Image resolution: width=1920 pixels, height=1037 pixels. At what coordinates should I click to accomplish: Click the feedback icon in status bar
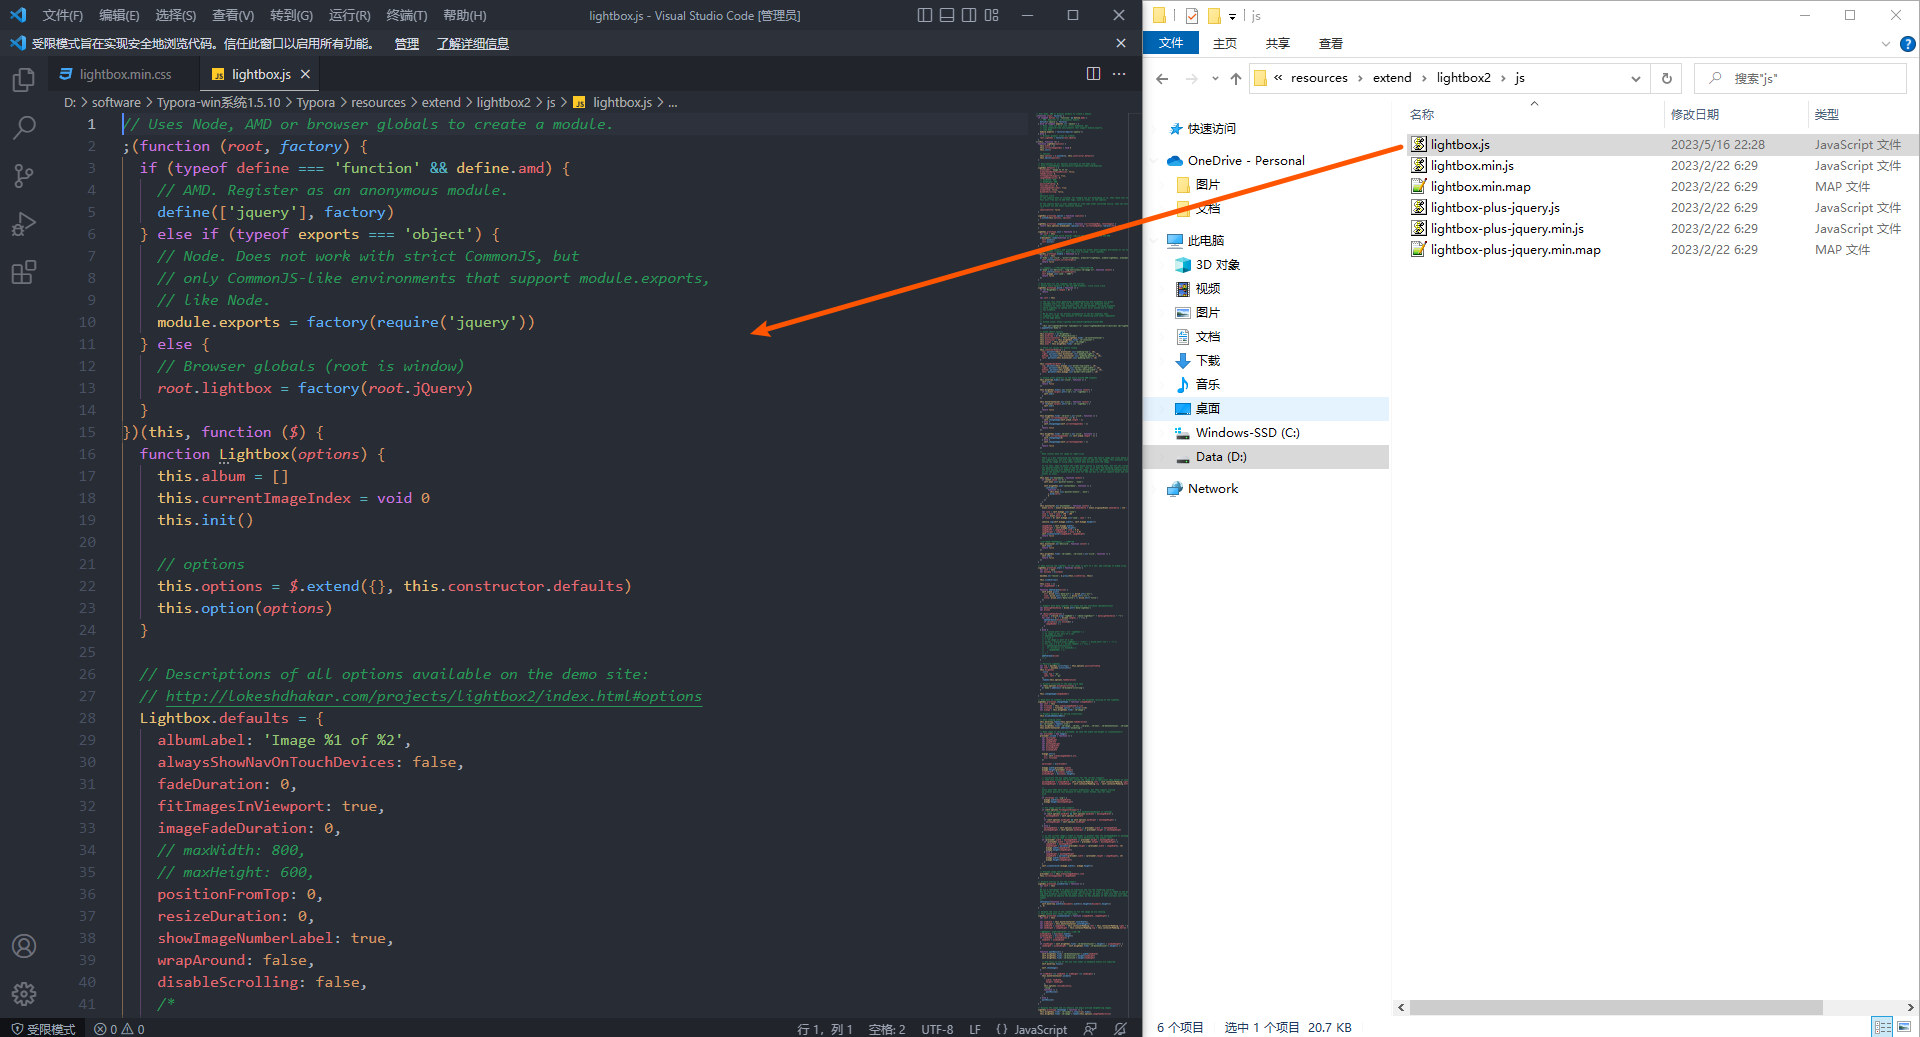coord(1090,1029)
